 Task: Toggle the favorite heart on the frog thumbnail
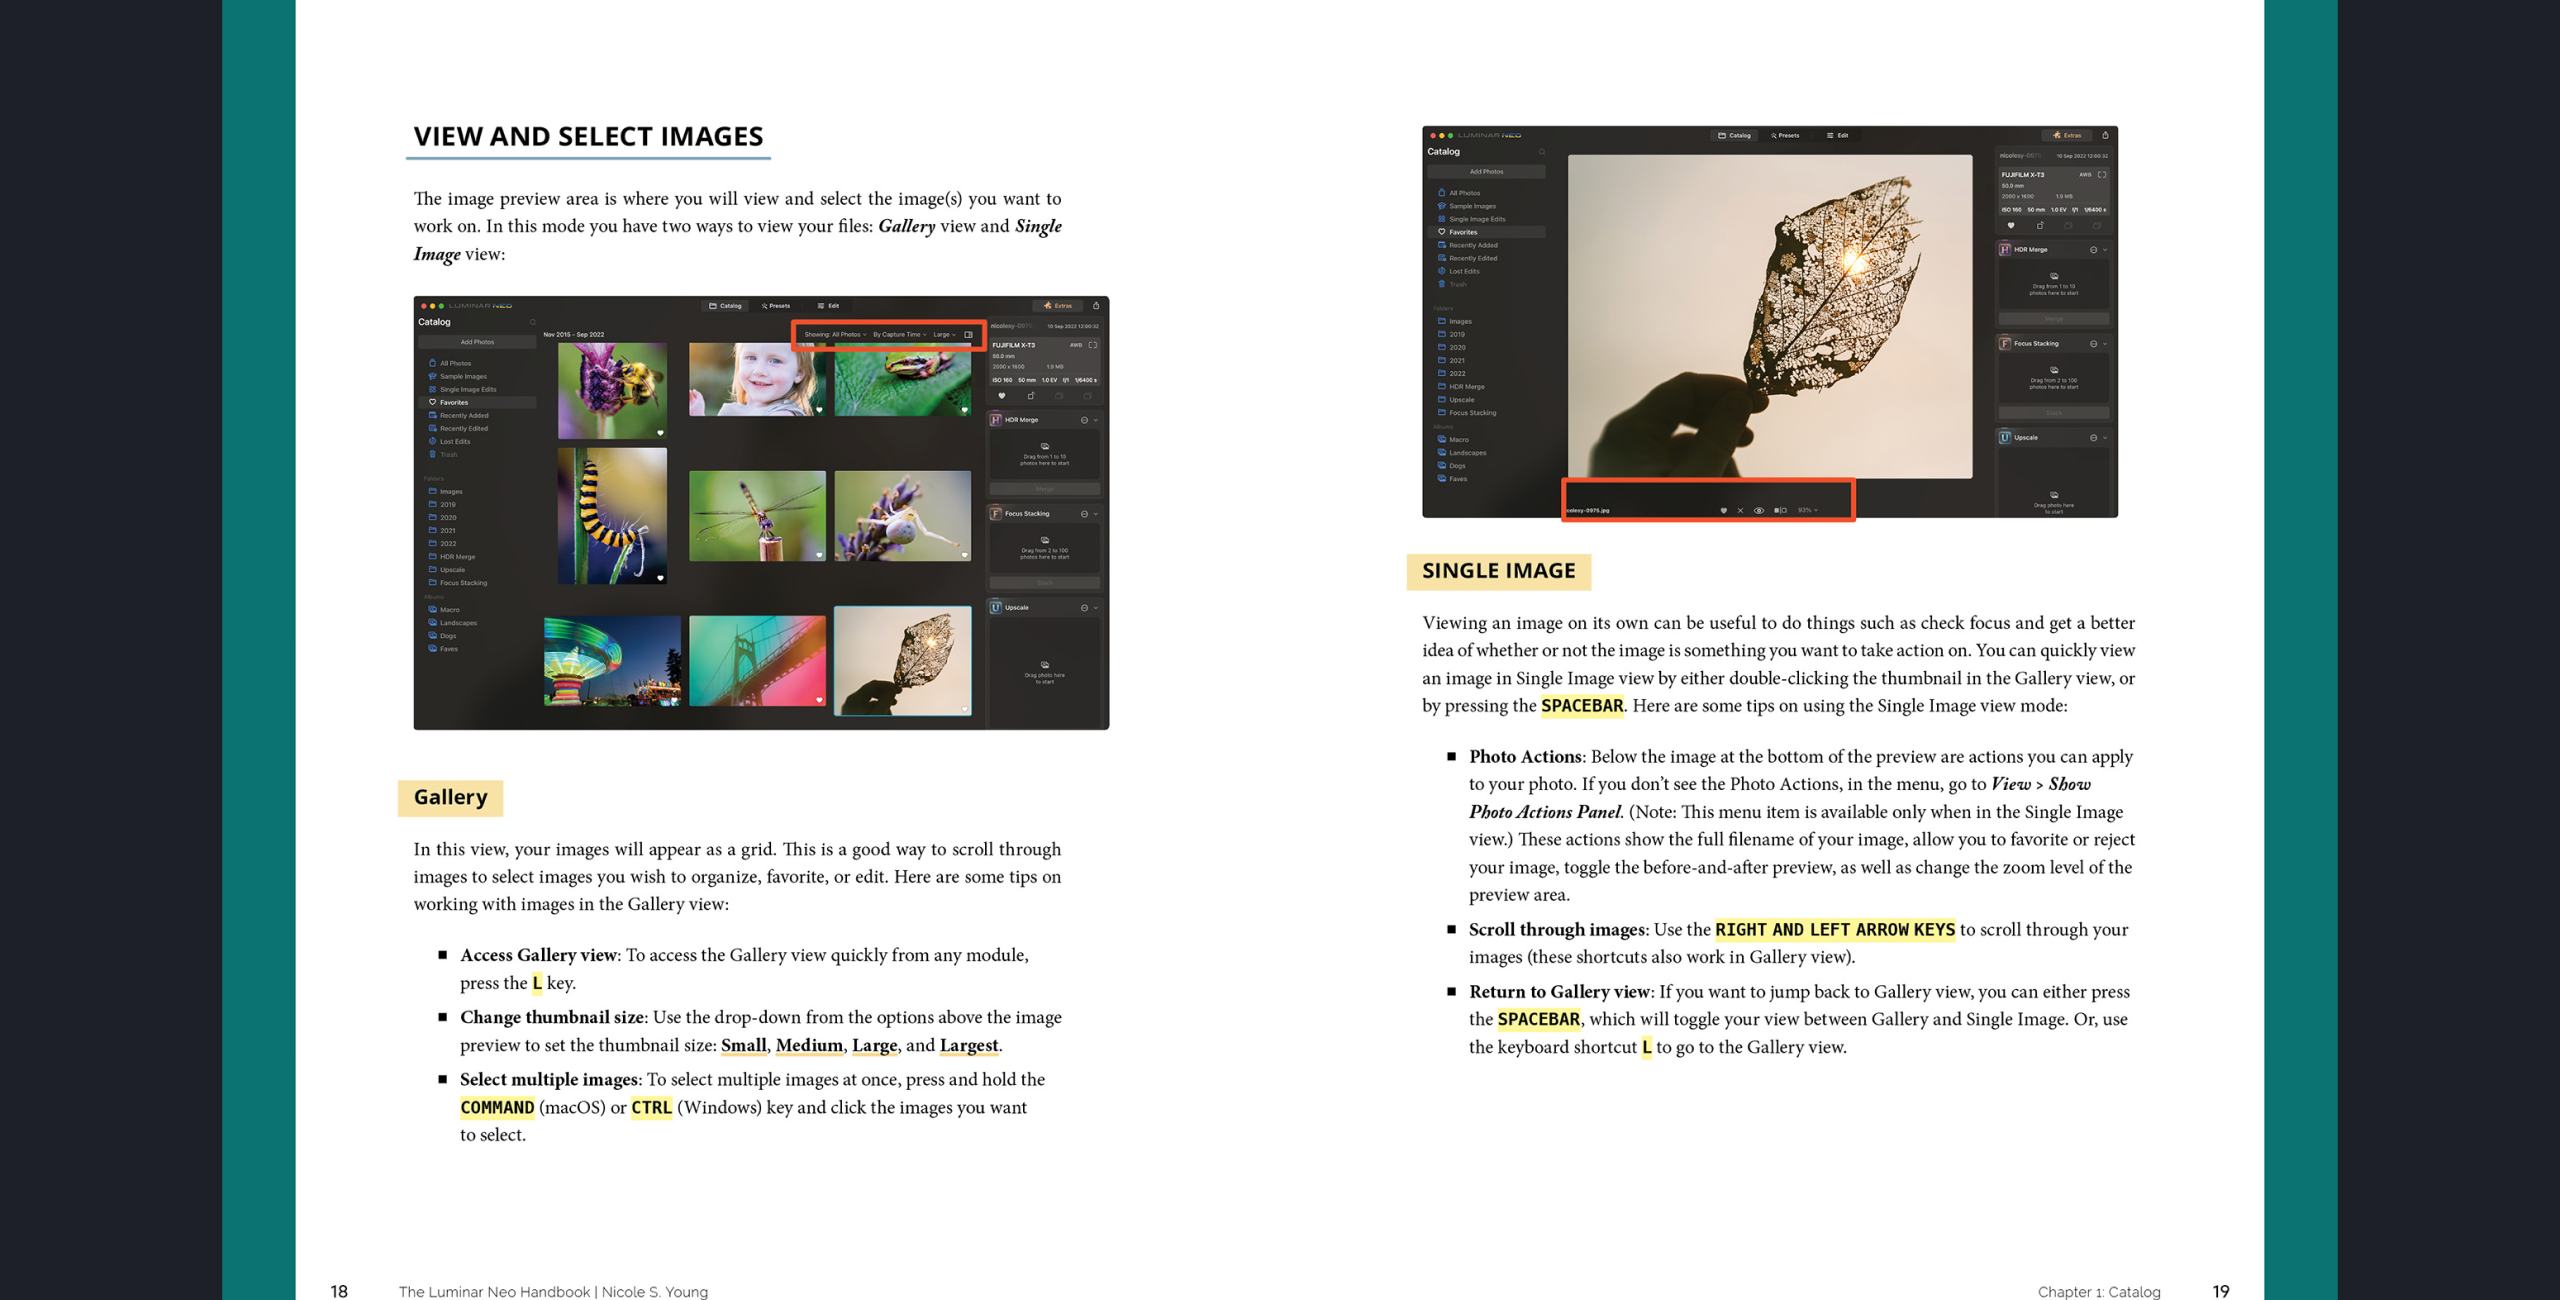click(x=965, y=409)
